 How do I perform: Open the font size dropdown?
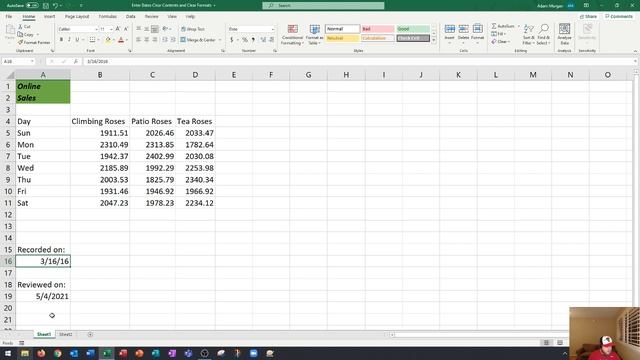(111, 29)
